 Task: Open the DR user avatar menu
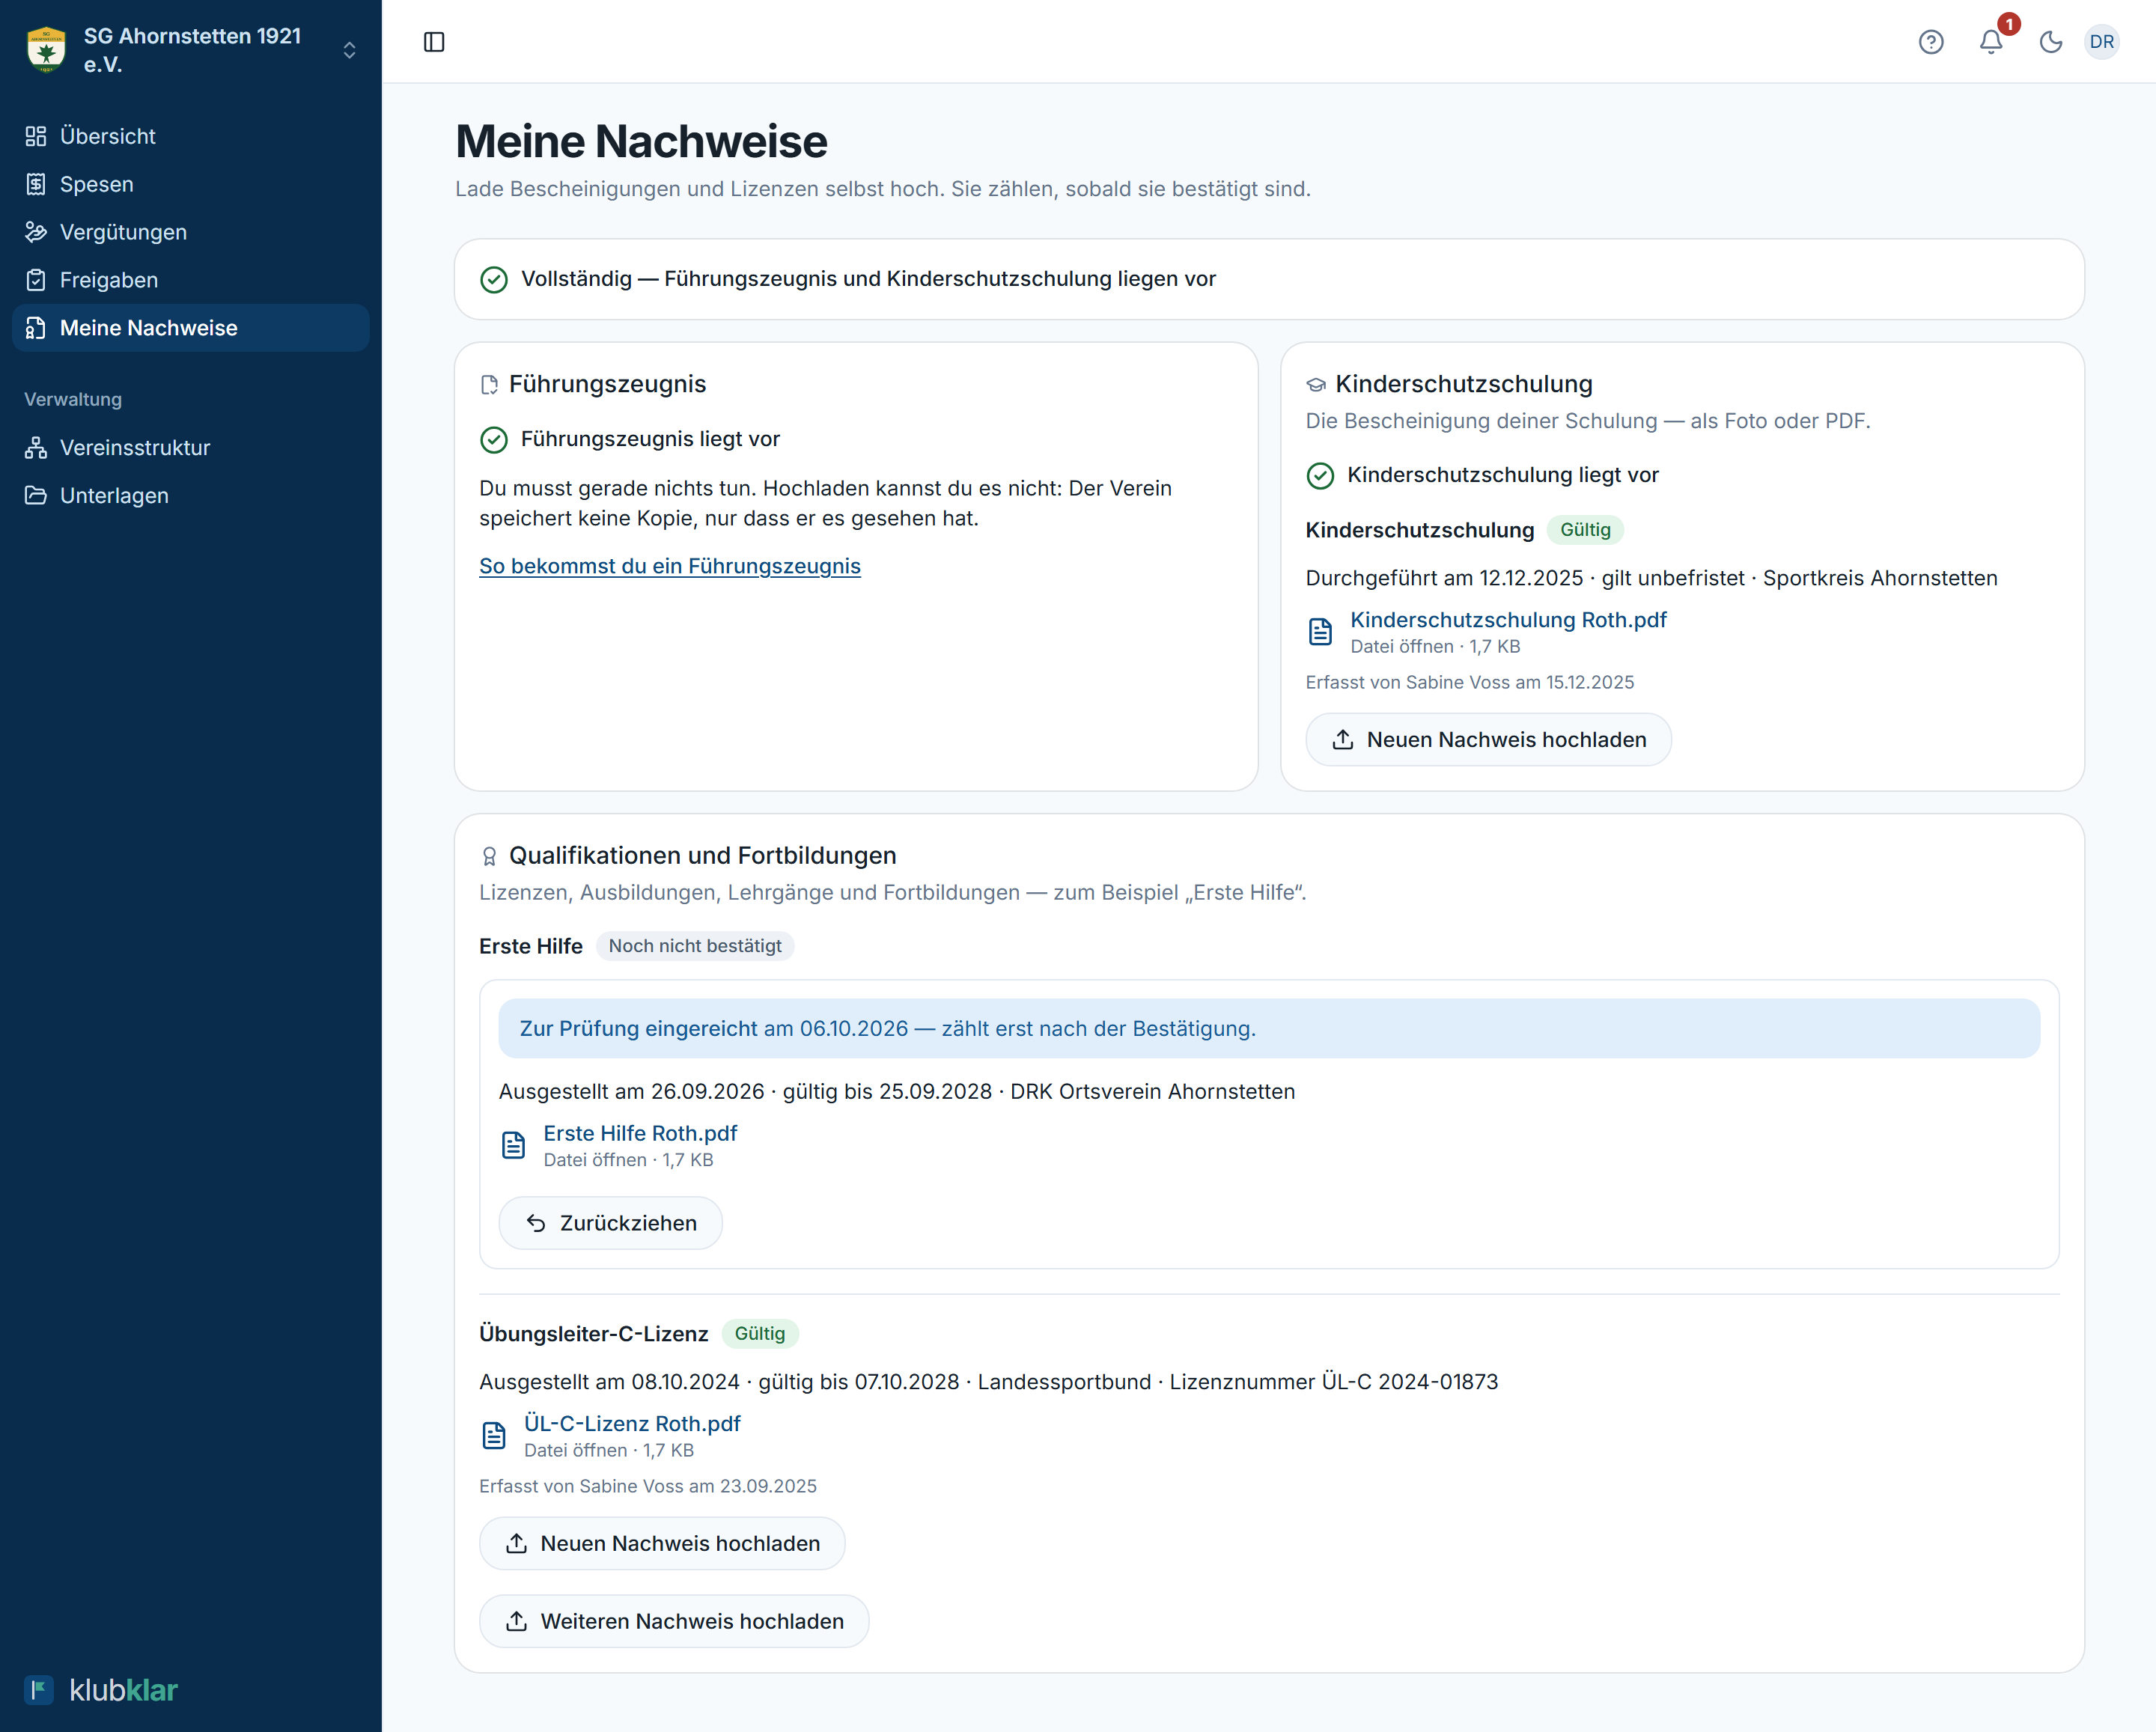point(2102,42)
